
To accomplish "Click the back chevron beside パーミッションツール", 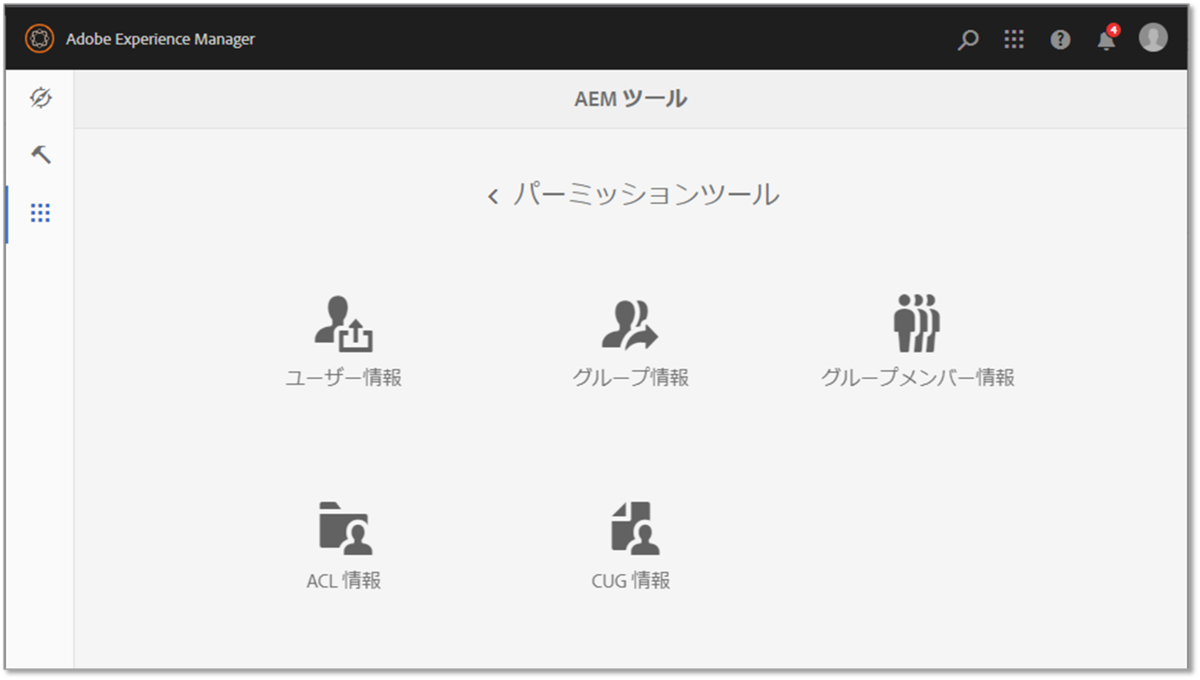I will tap(491, 196).
